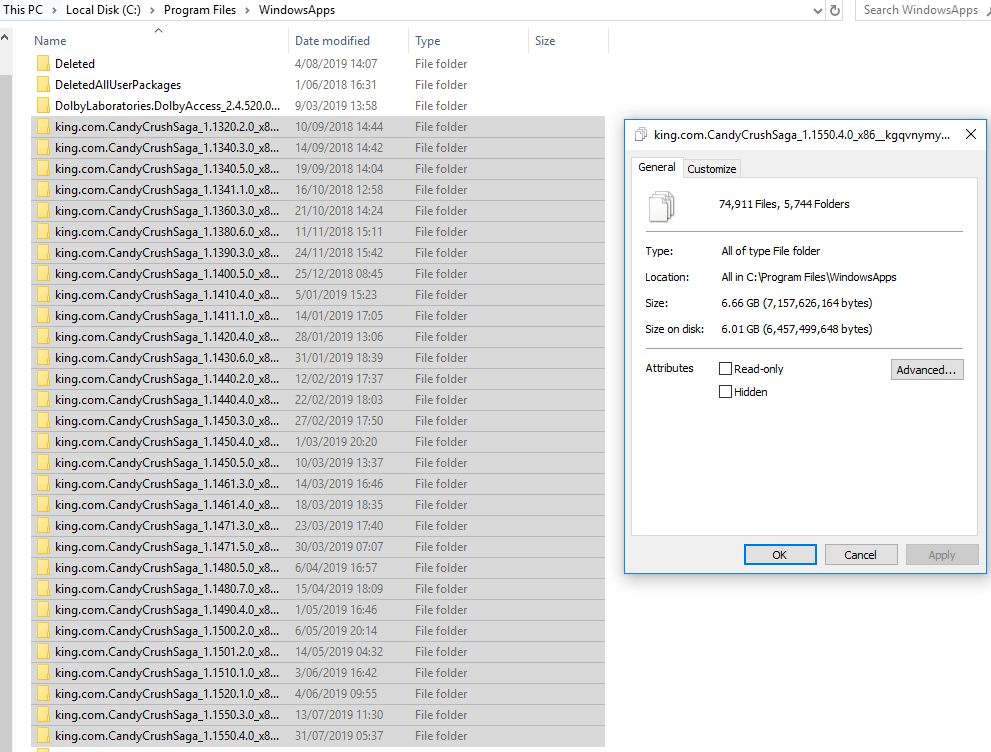
Task: Click folder icon of CandyCrushSaga_1.1390.3.0
Action: point(43,253)
